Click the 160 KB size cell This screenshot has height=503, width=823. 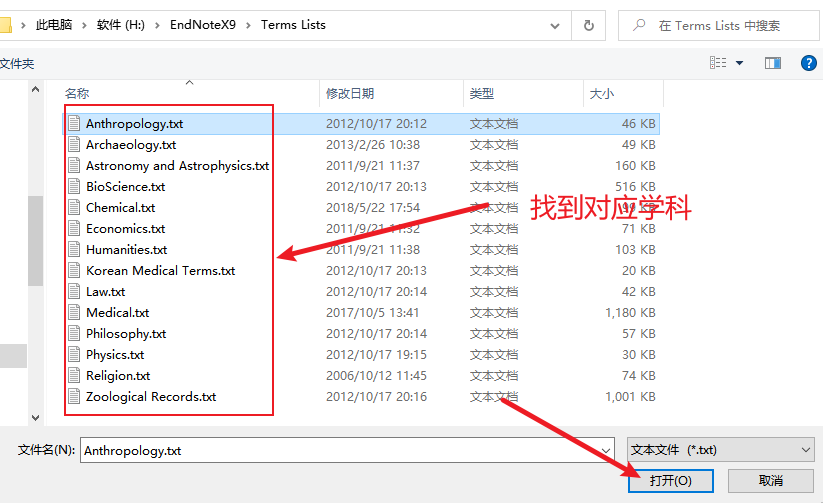click(x=635, y=165)
